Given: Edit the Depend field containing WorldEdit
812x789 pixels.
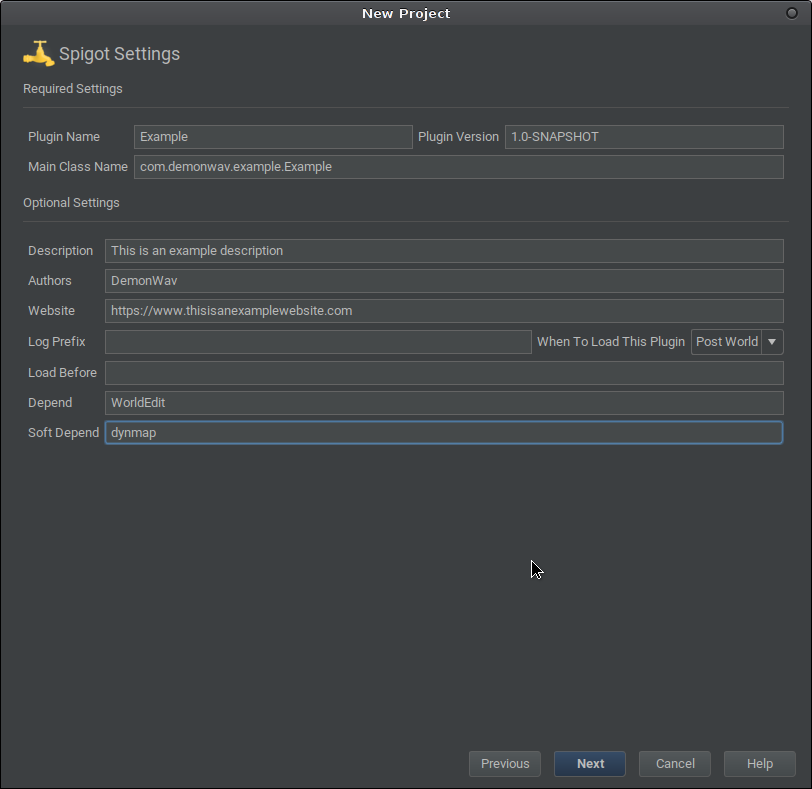Looking at the screenshot, I should coord(444,403).
